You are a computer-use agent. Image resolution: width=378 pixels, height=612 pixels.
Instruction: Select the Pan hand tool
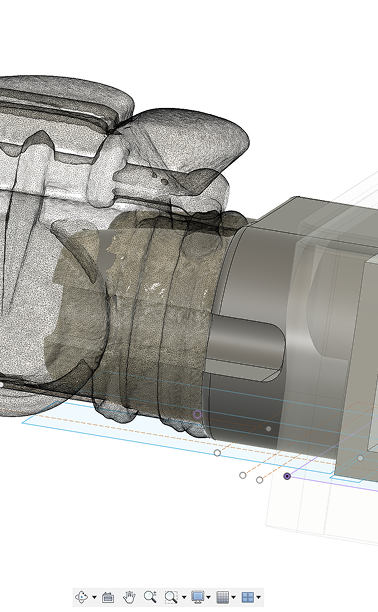coord(129,597)
